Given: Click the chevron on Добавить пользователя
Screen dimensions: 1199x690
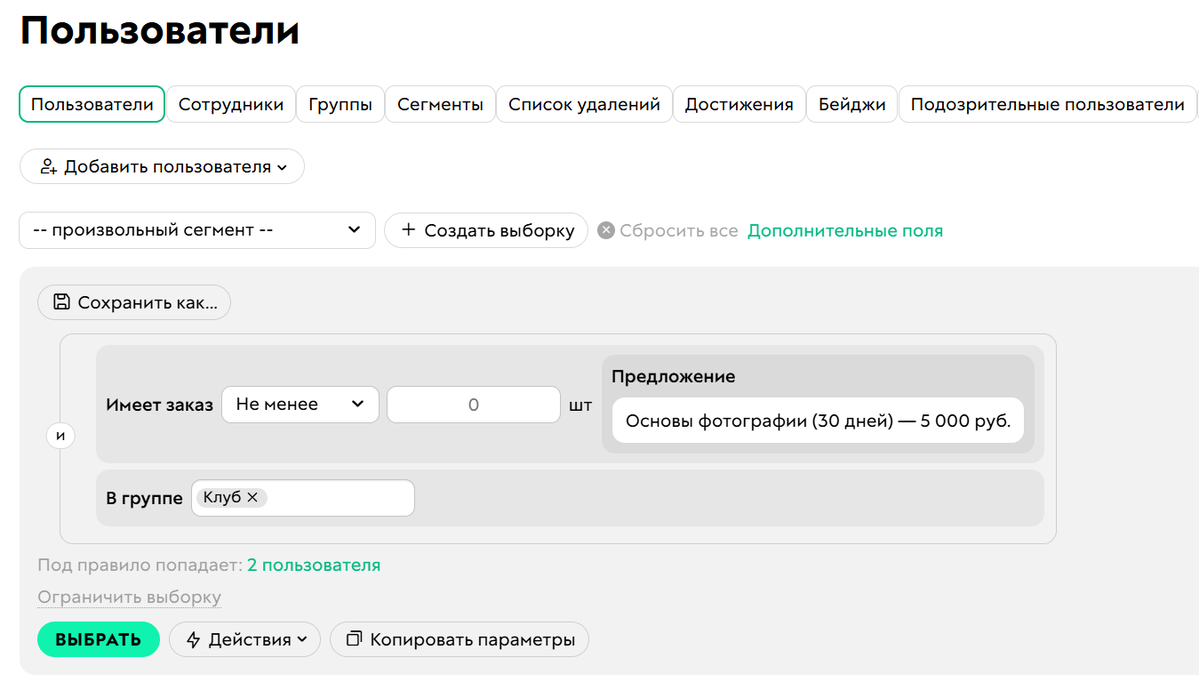Looking at the screenshot, I should coord(280,167).
